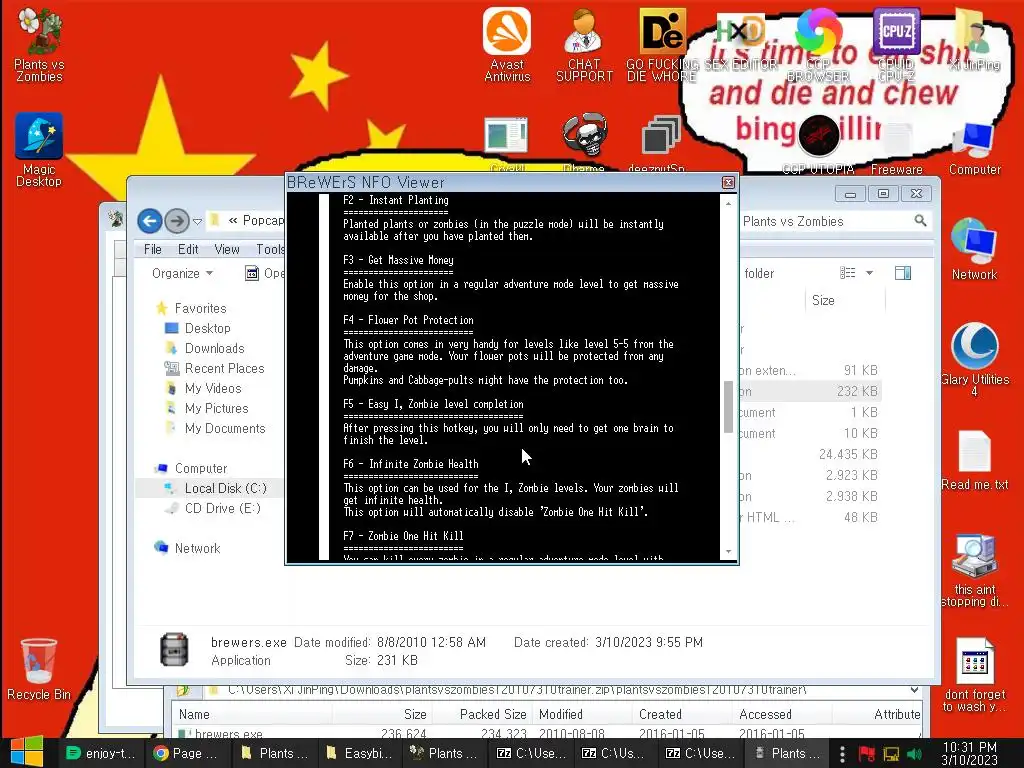Collapse the Favorites group
This screenshot has height=768, width=1024.
click(200, 308)
